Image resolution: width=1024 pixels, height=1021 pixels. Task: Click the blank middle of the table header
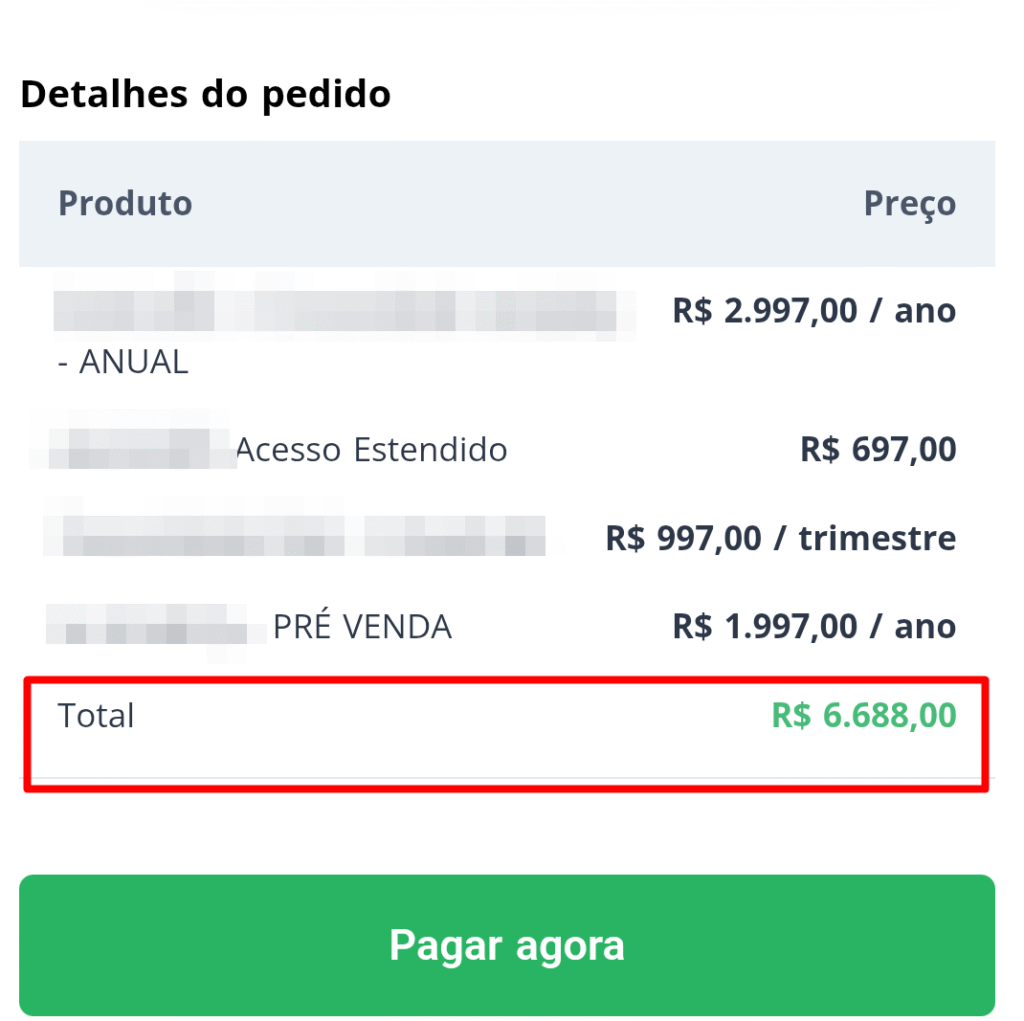520,204
